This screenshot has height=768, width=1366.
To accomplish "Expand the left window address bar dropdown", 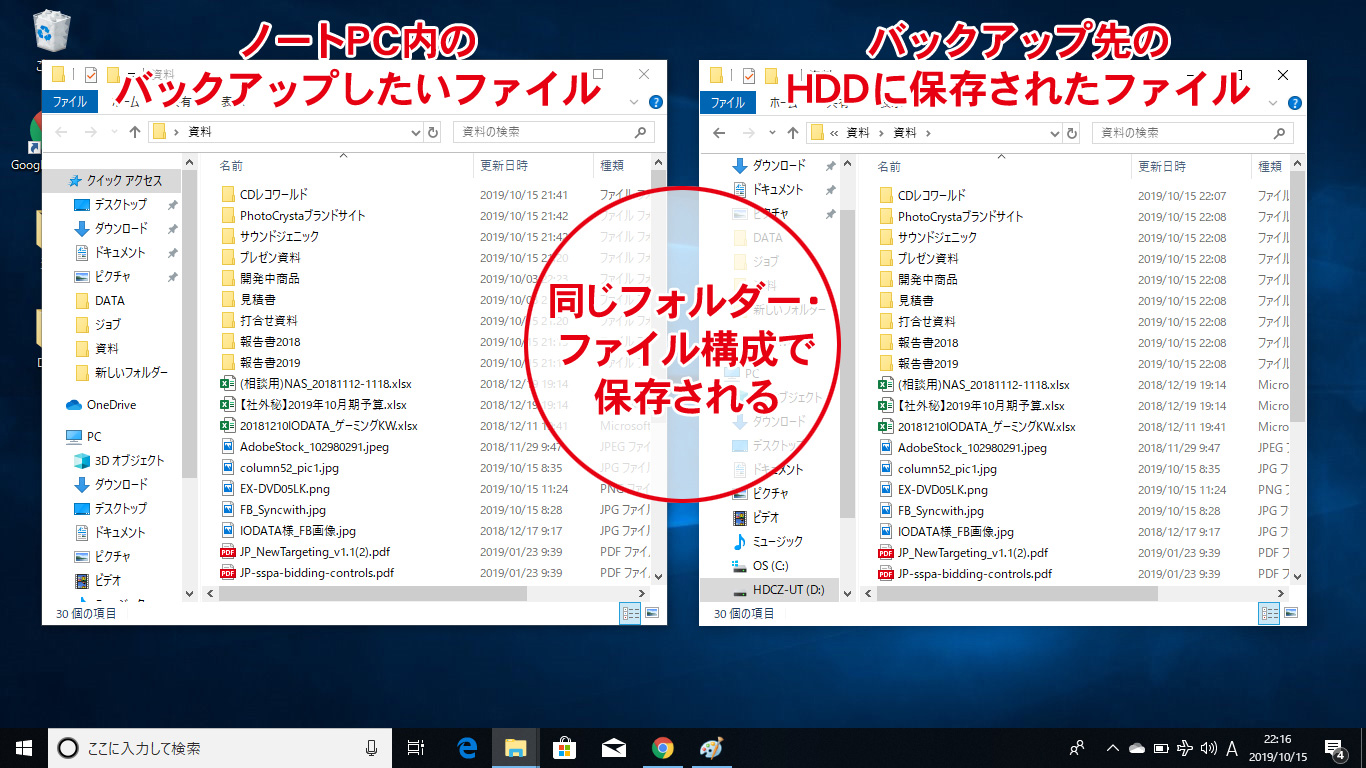I will (x=416, y=132).
